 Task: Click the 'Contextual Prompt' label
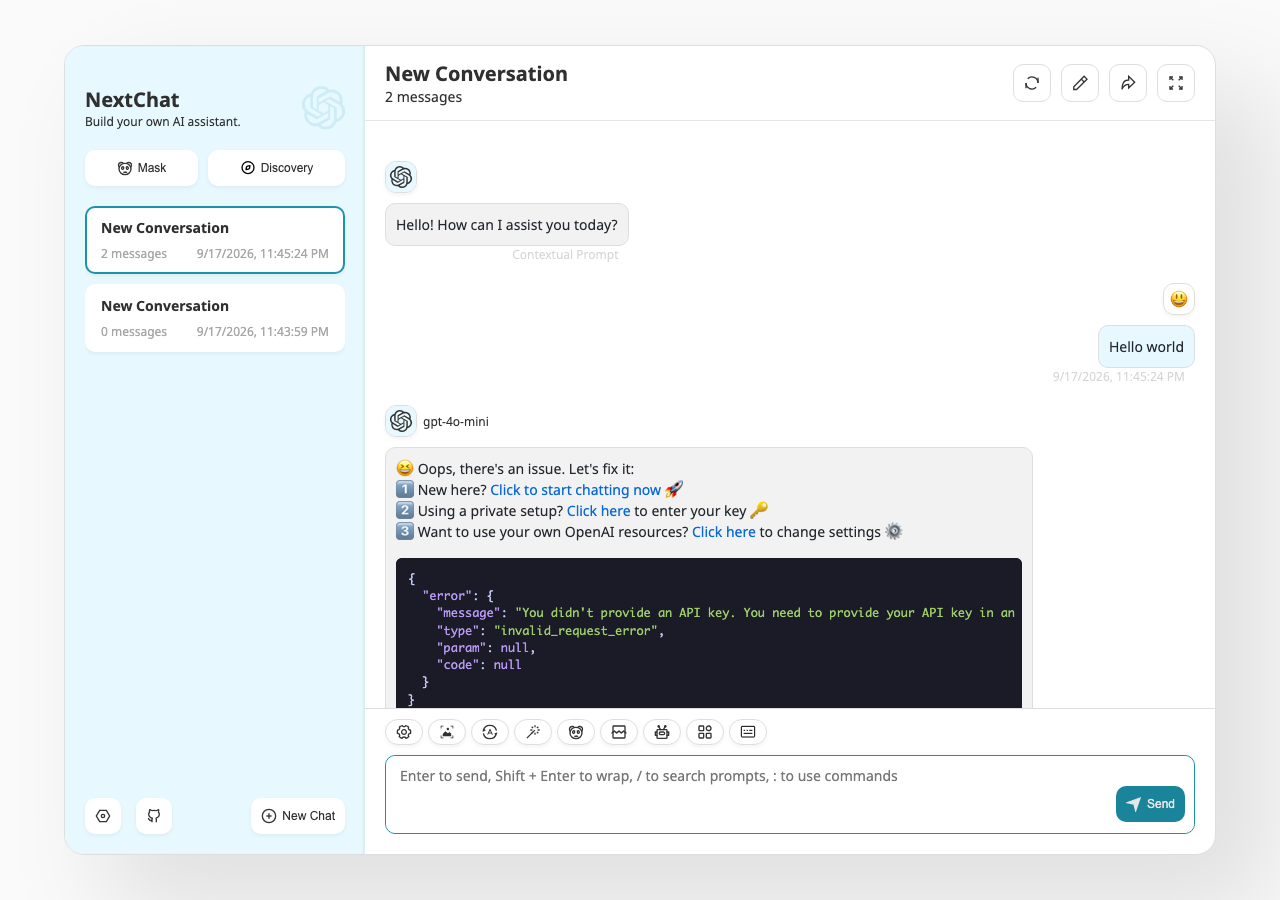pos(565,255)
